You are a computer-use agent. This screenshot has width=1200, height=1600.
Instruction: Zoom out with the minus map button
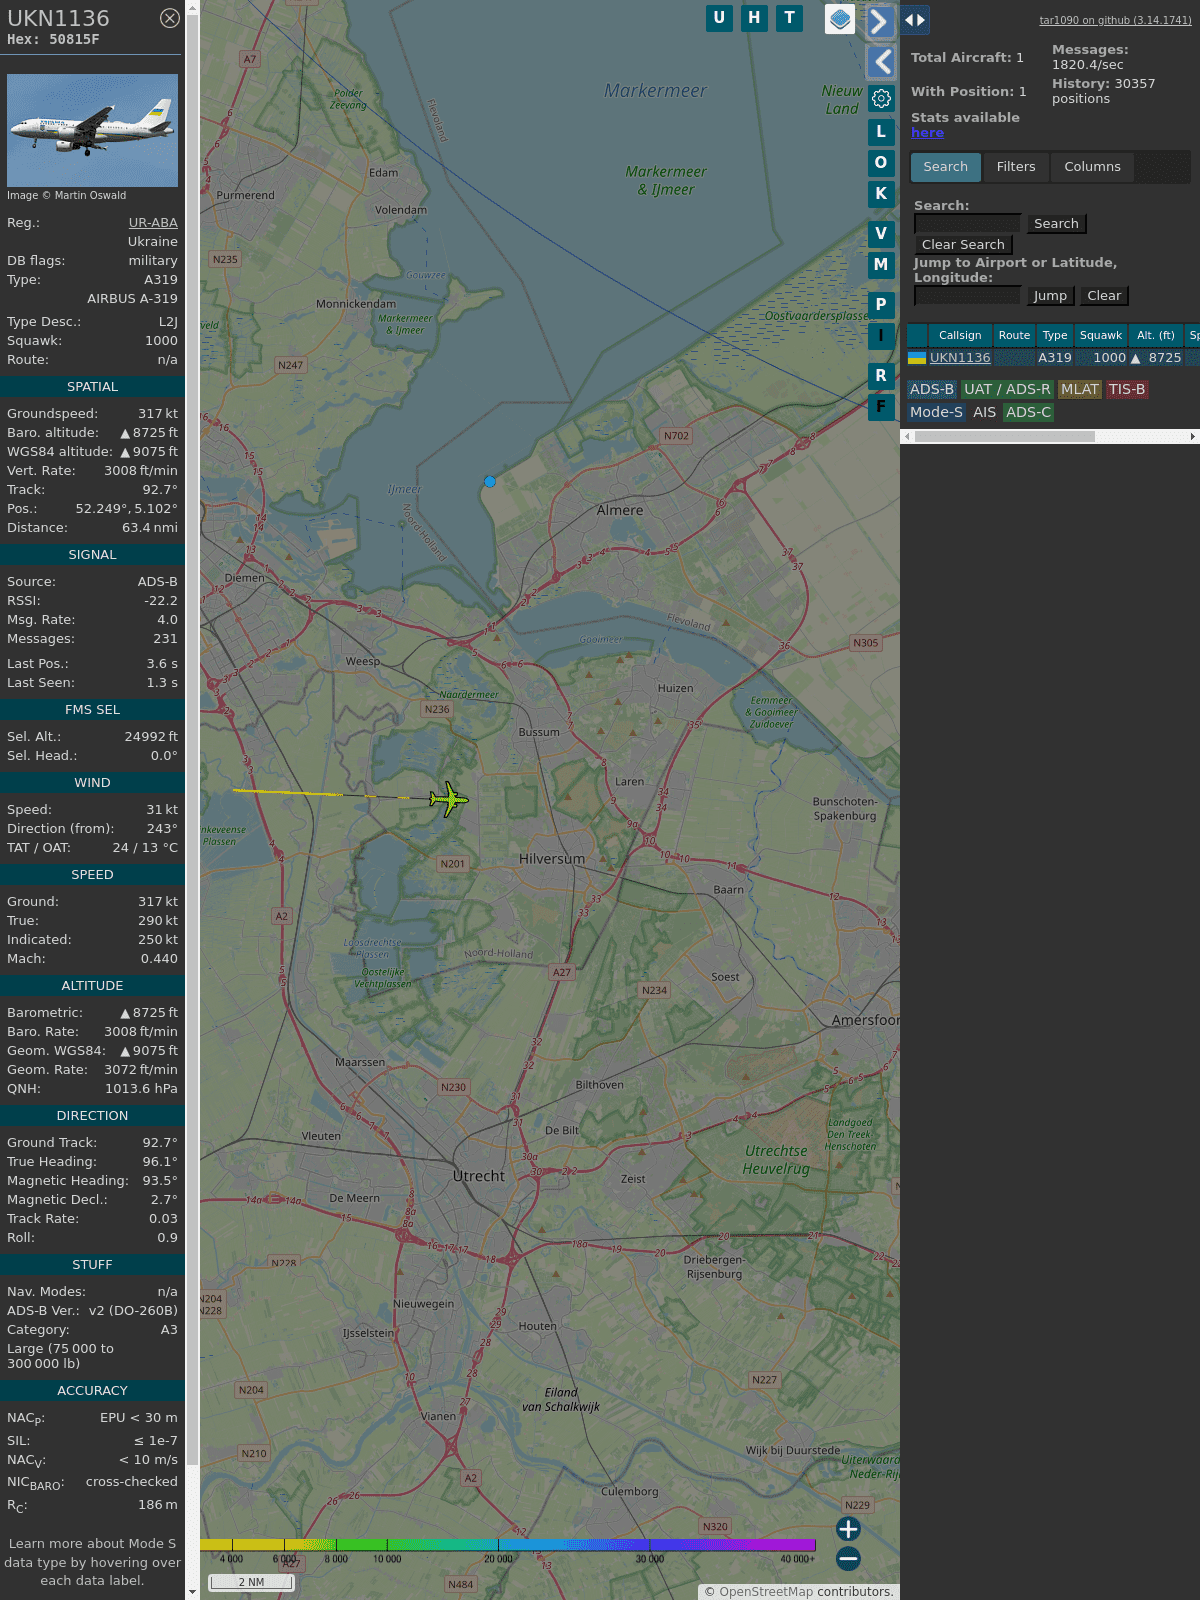tap(848, 1558)
